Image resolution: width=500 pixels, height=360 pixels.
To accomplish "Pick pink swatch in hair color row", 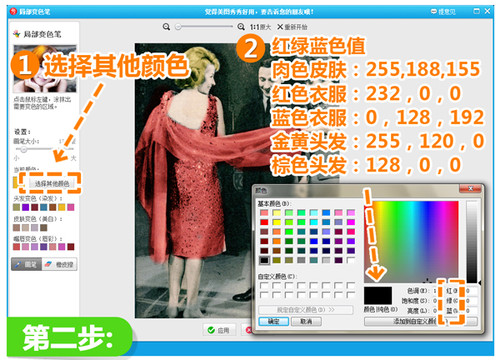I will [x=71, y=207].
